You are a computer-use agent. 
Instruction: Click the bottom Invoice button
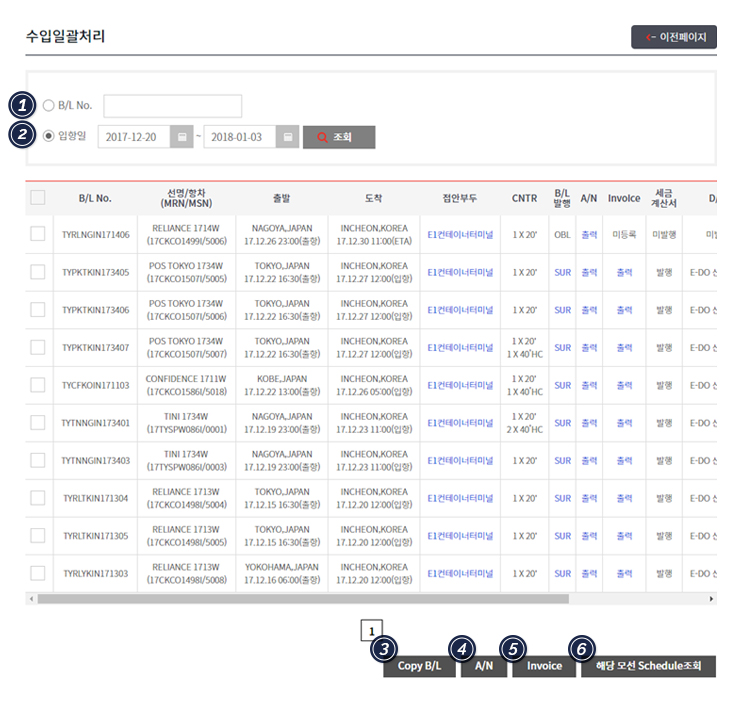pyautogui.click(x=544, y=666)
